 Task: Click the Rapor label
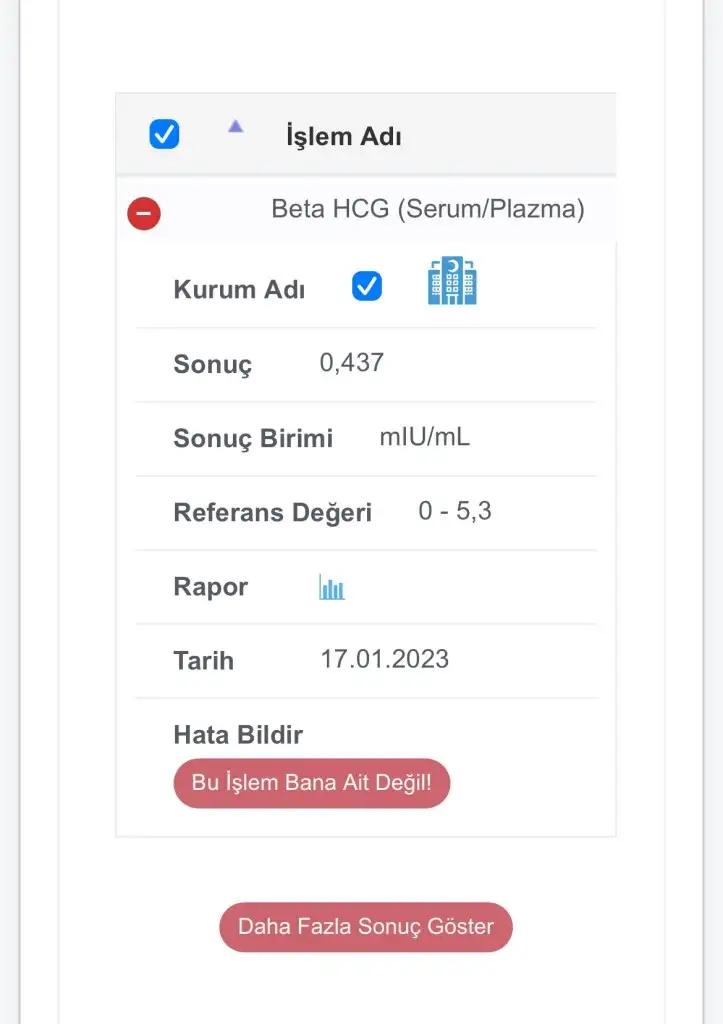210,587
